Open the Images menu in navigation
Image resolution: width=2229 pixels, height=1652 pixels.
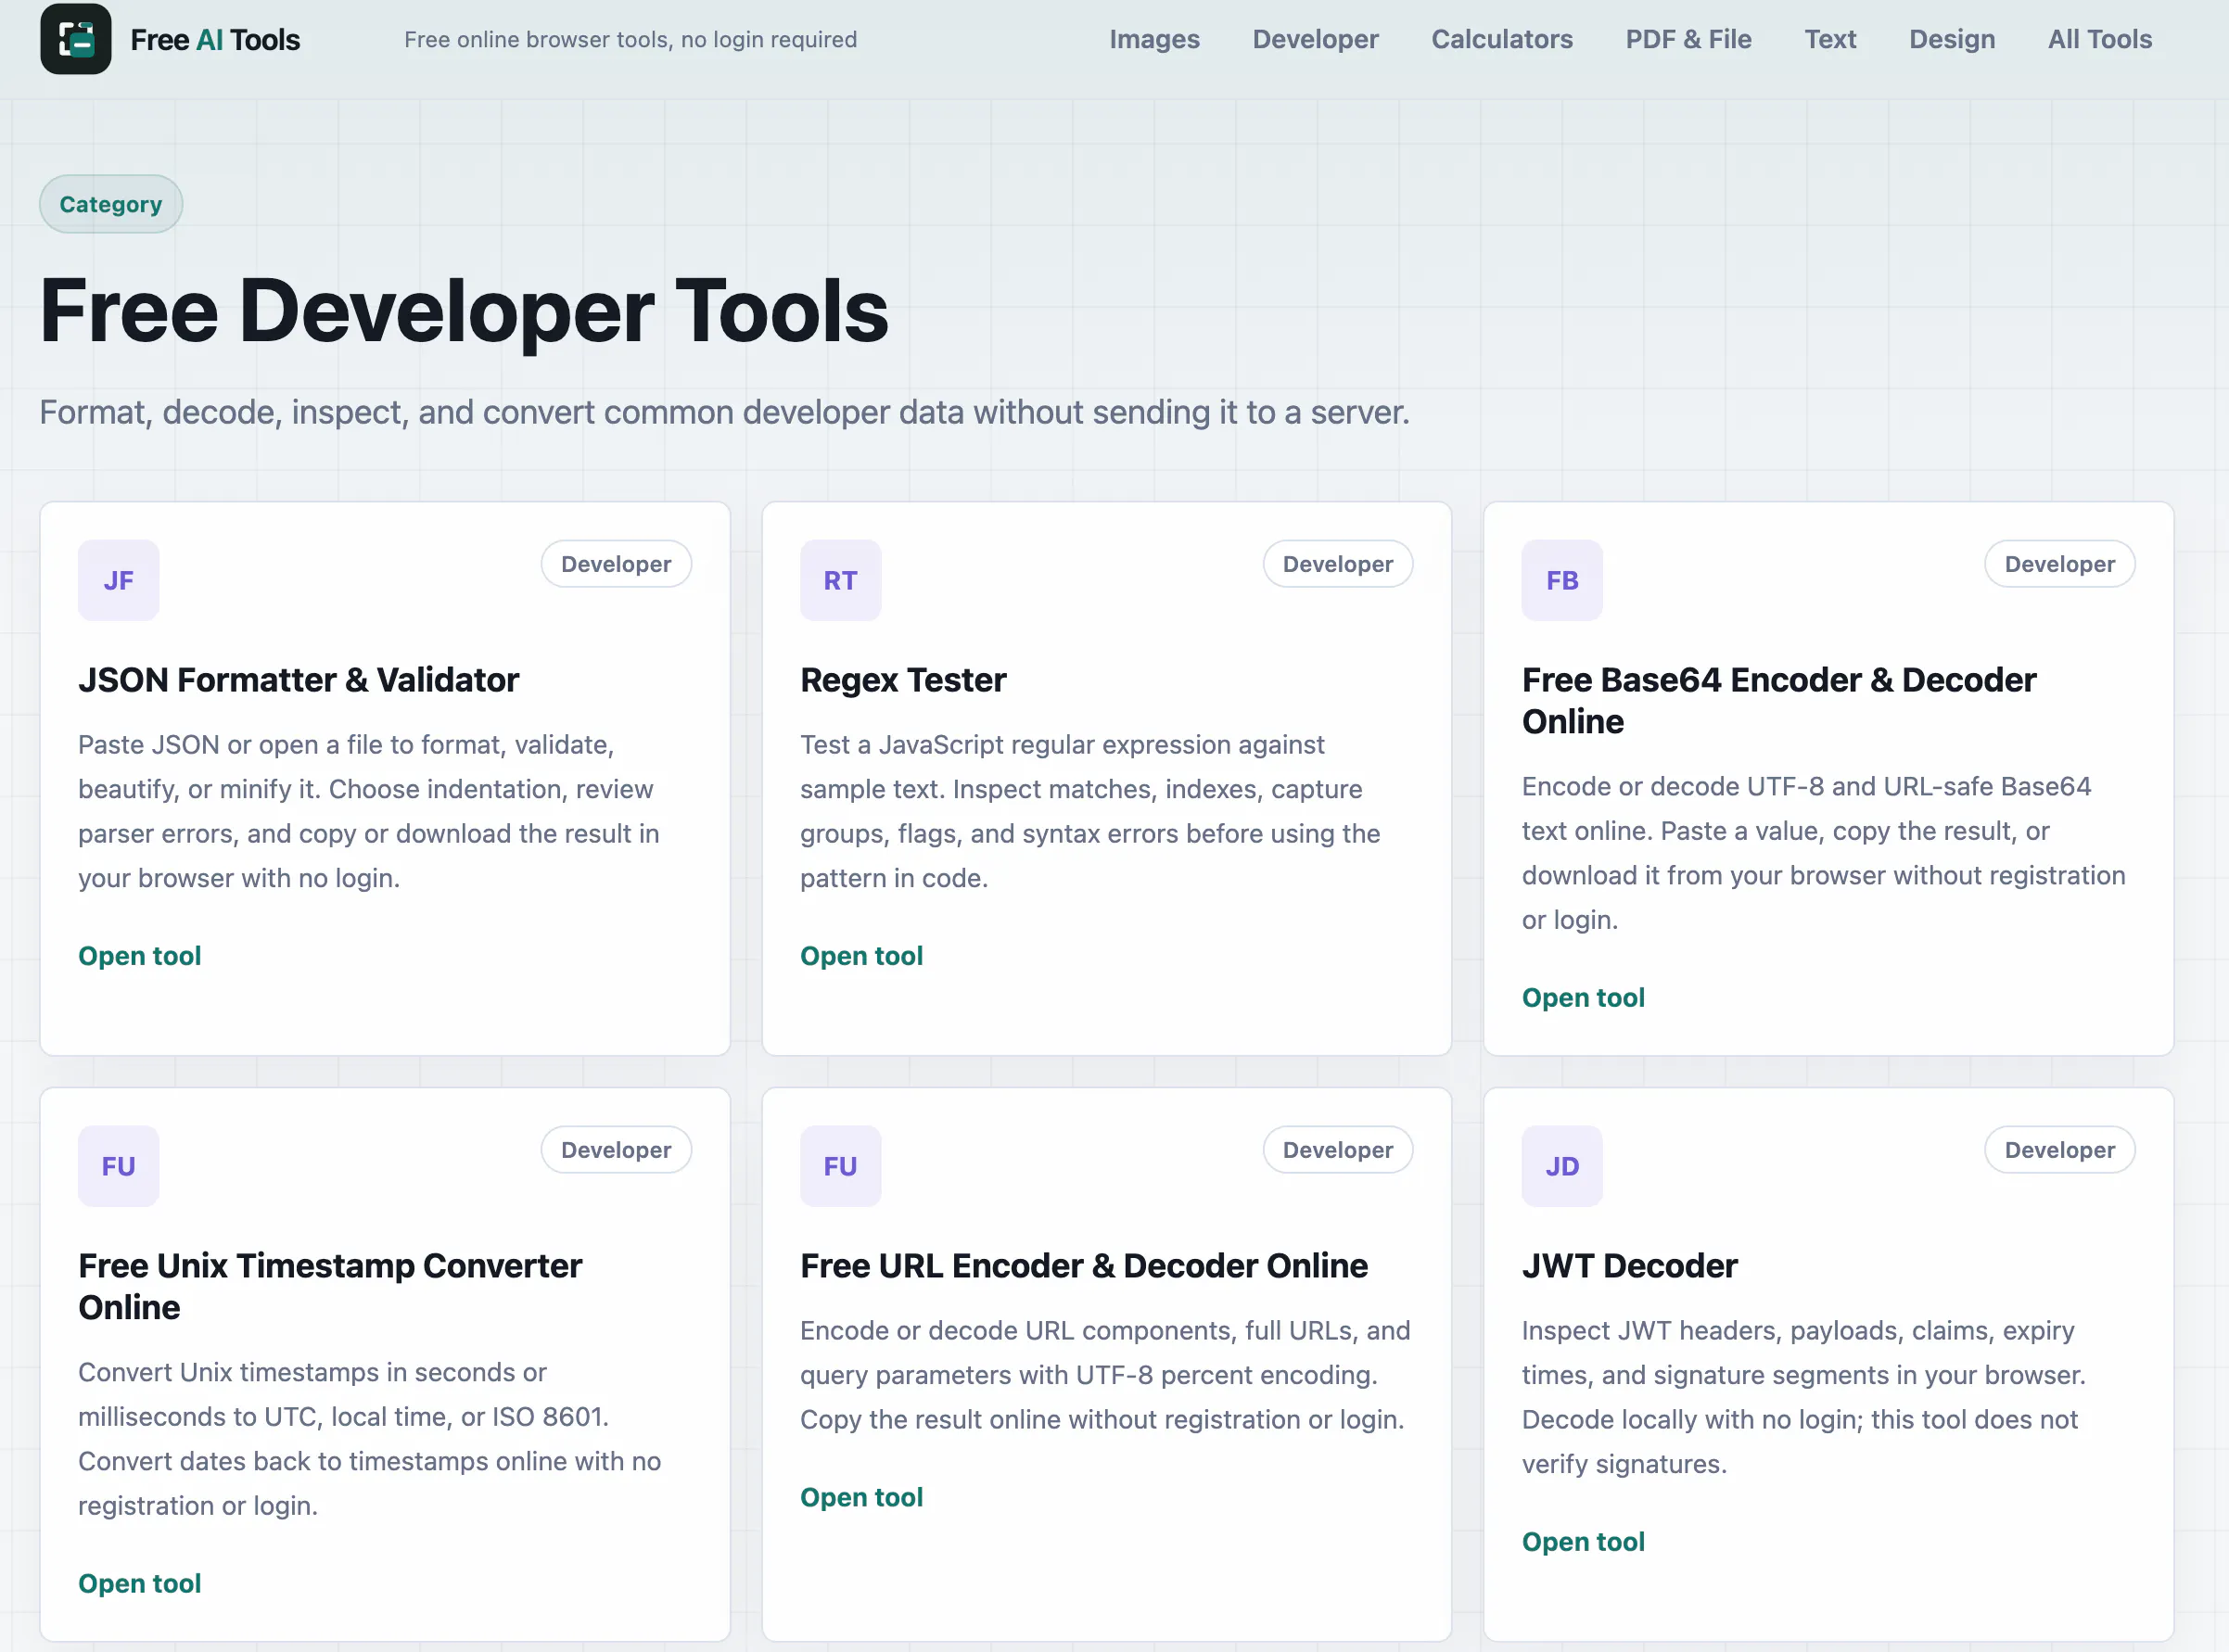1154,39
